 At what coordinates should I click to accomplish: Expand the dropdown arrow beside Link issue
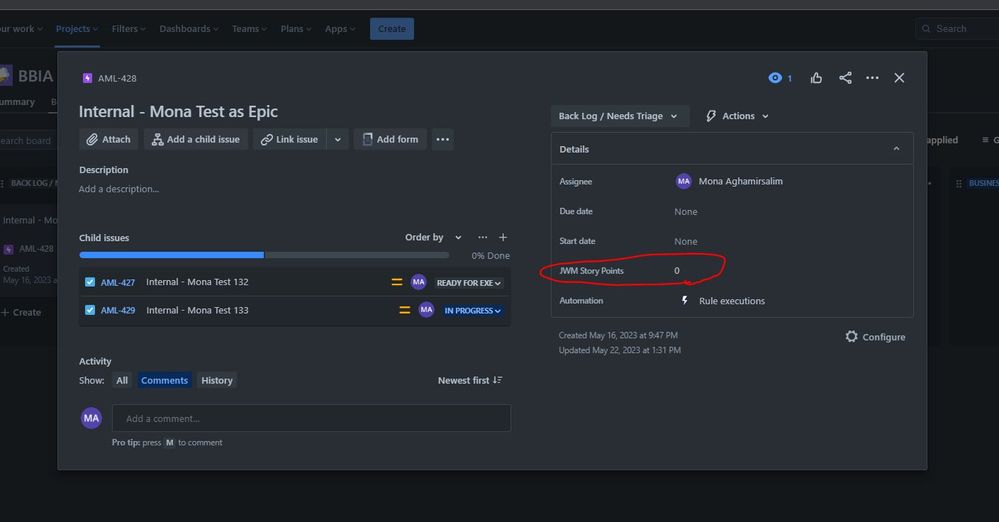tap(338, 139)
